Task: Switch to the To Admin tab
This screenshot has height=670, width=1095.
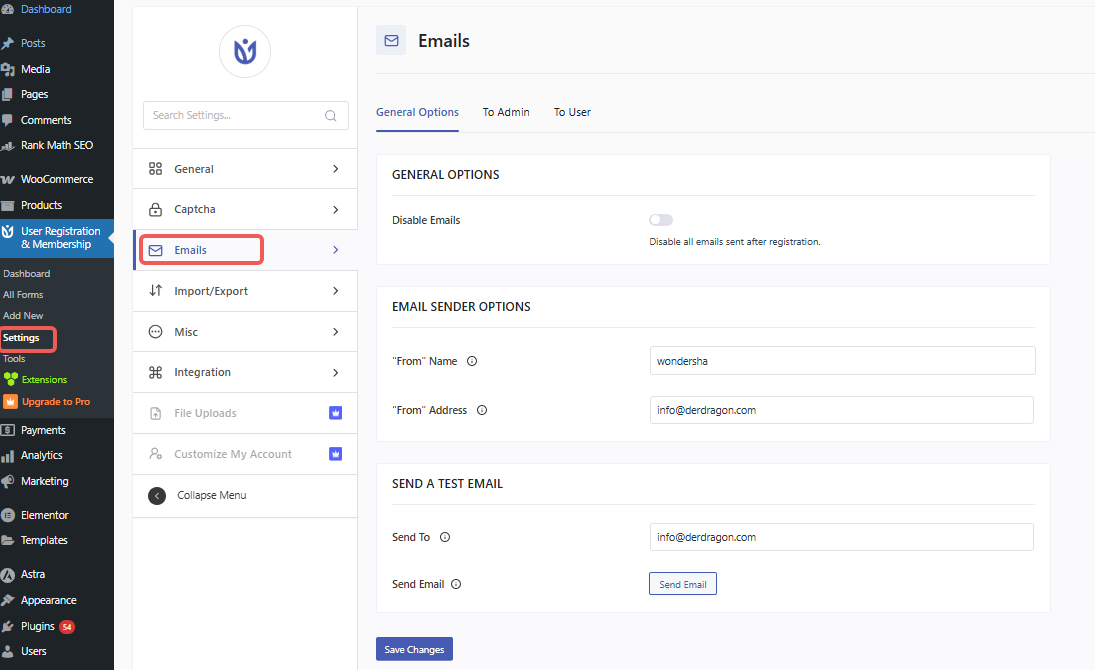Action: click(506, 112)
